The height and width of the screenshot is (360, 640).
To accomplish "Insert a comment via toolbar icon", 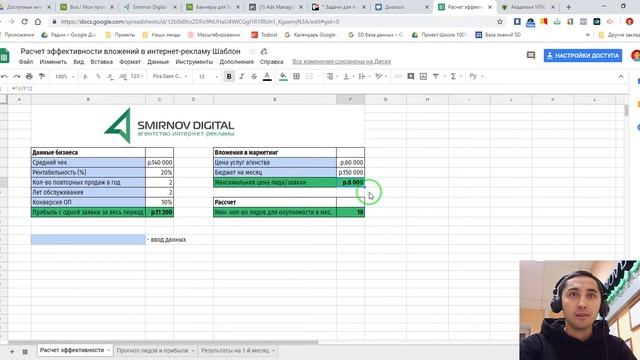I will tap(411, 76).
